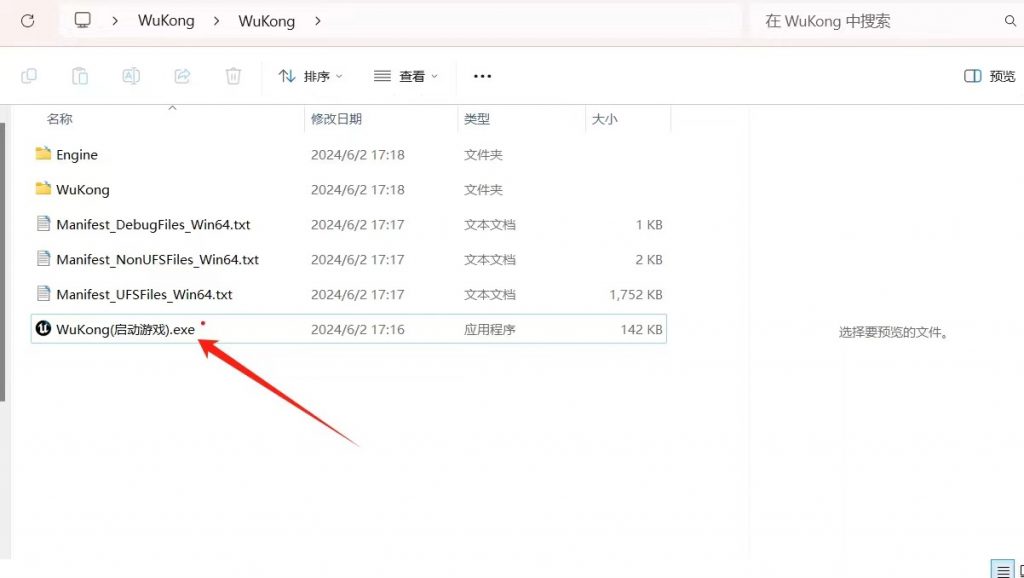Open the 排序 sort dropdown
The height and width of the screenshot is (578, 1024).
click(310, 75)
